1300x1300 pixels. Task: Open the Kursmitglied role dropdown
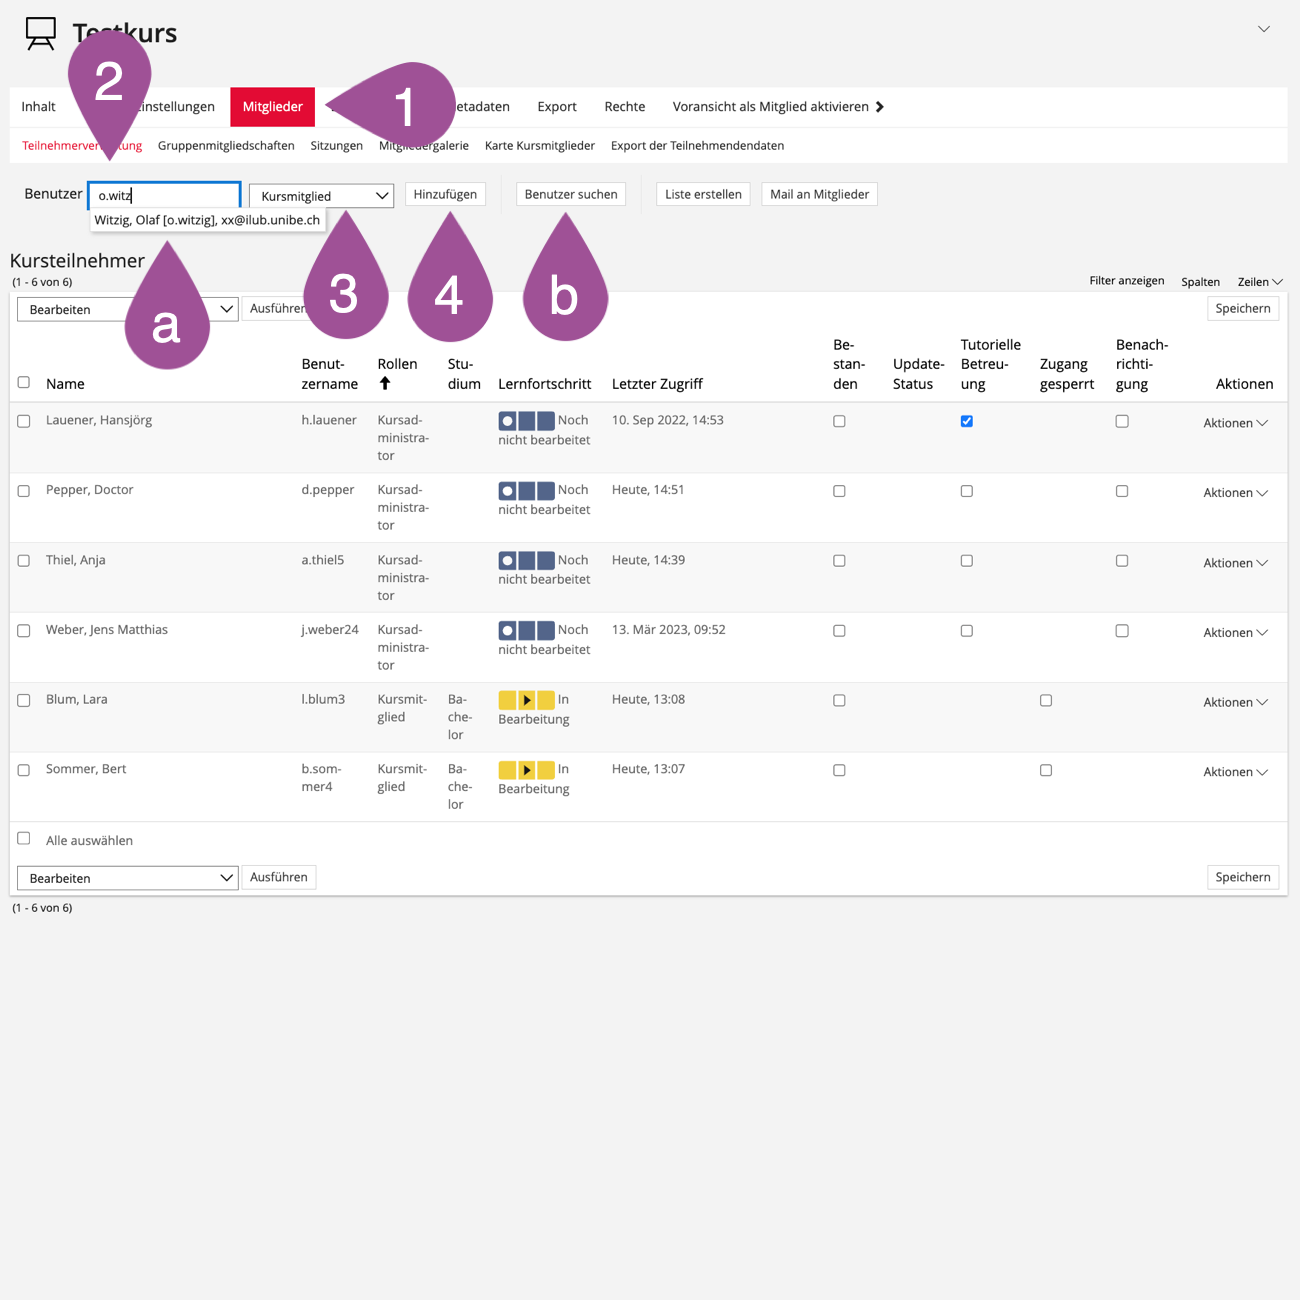click(321, 196)
